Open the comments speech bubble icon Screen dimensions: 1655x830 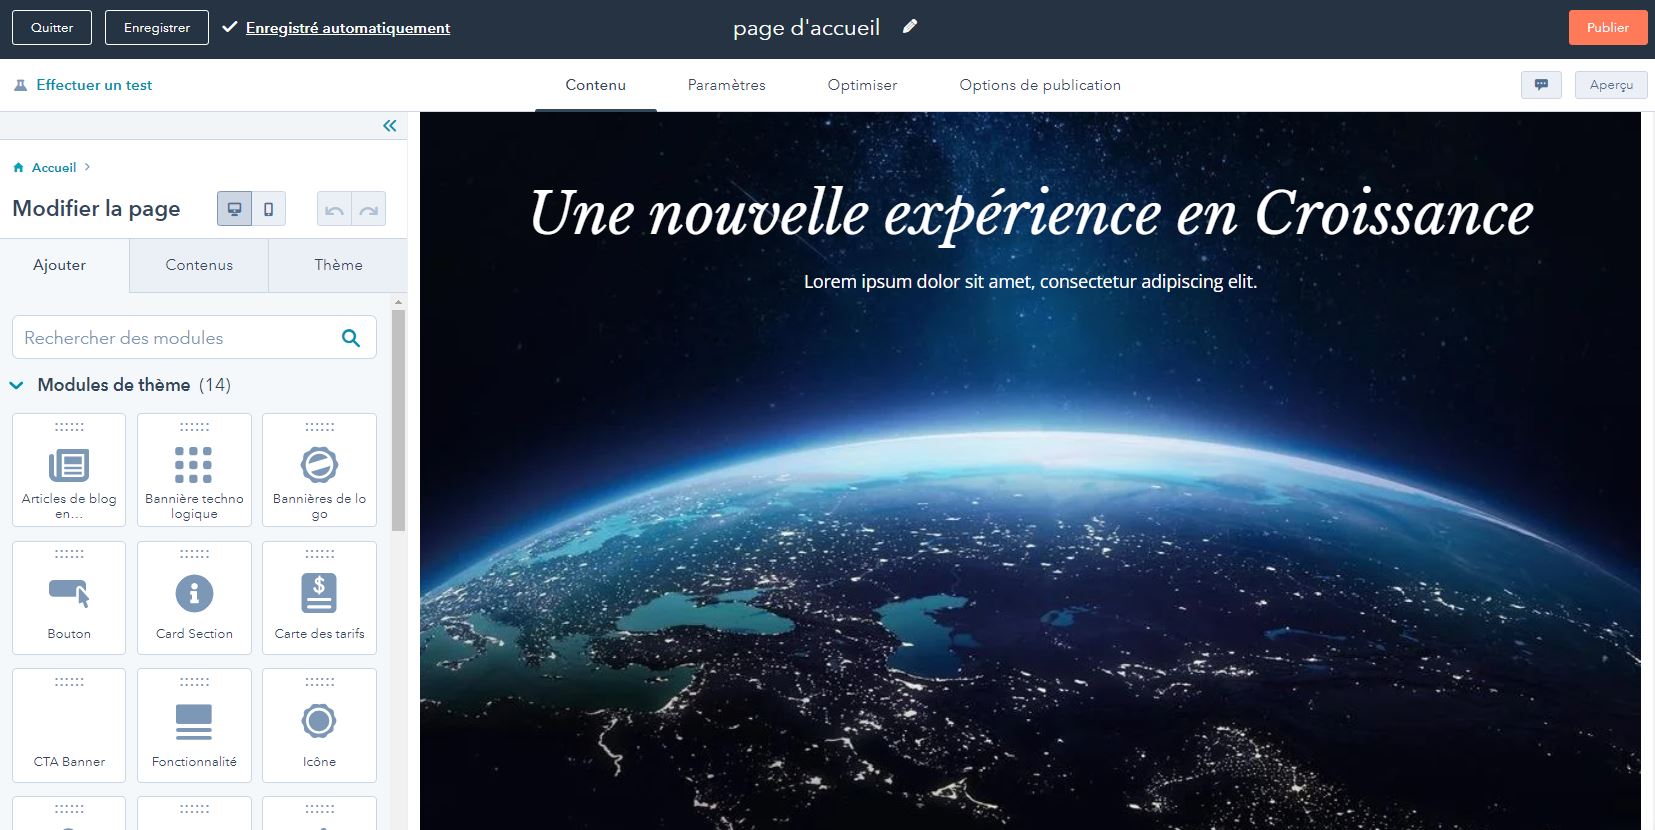[x=1541, y=85]
